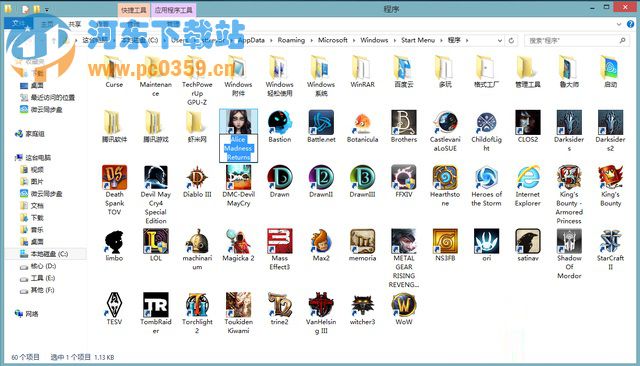Select the machinarium shortcut icon
Image resolution: width=640 pixels, height=366 pixels.
coord(197,241)
